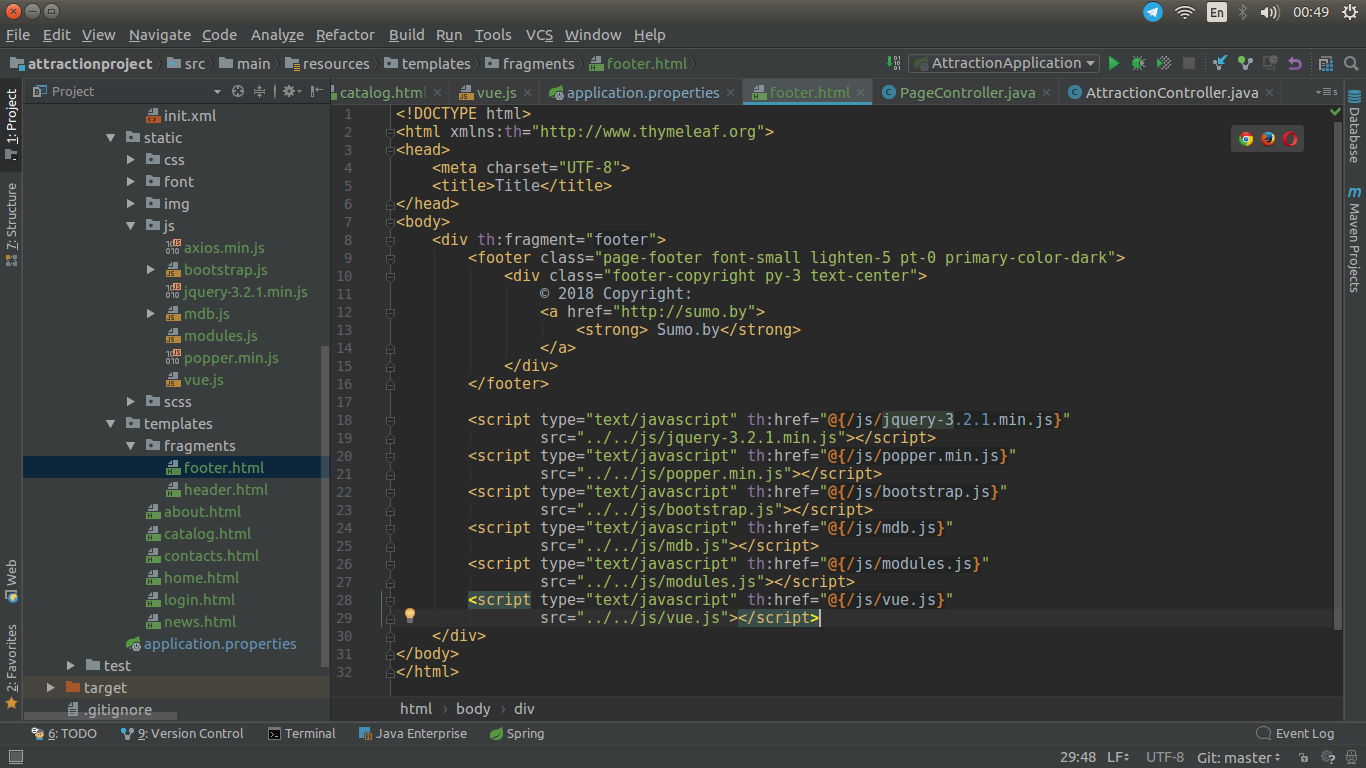The height and width of the screenshot is (768, 1366).
Task: Select catalog.html in project tree
Action: tap(198, 534)
